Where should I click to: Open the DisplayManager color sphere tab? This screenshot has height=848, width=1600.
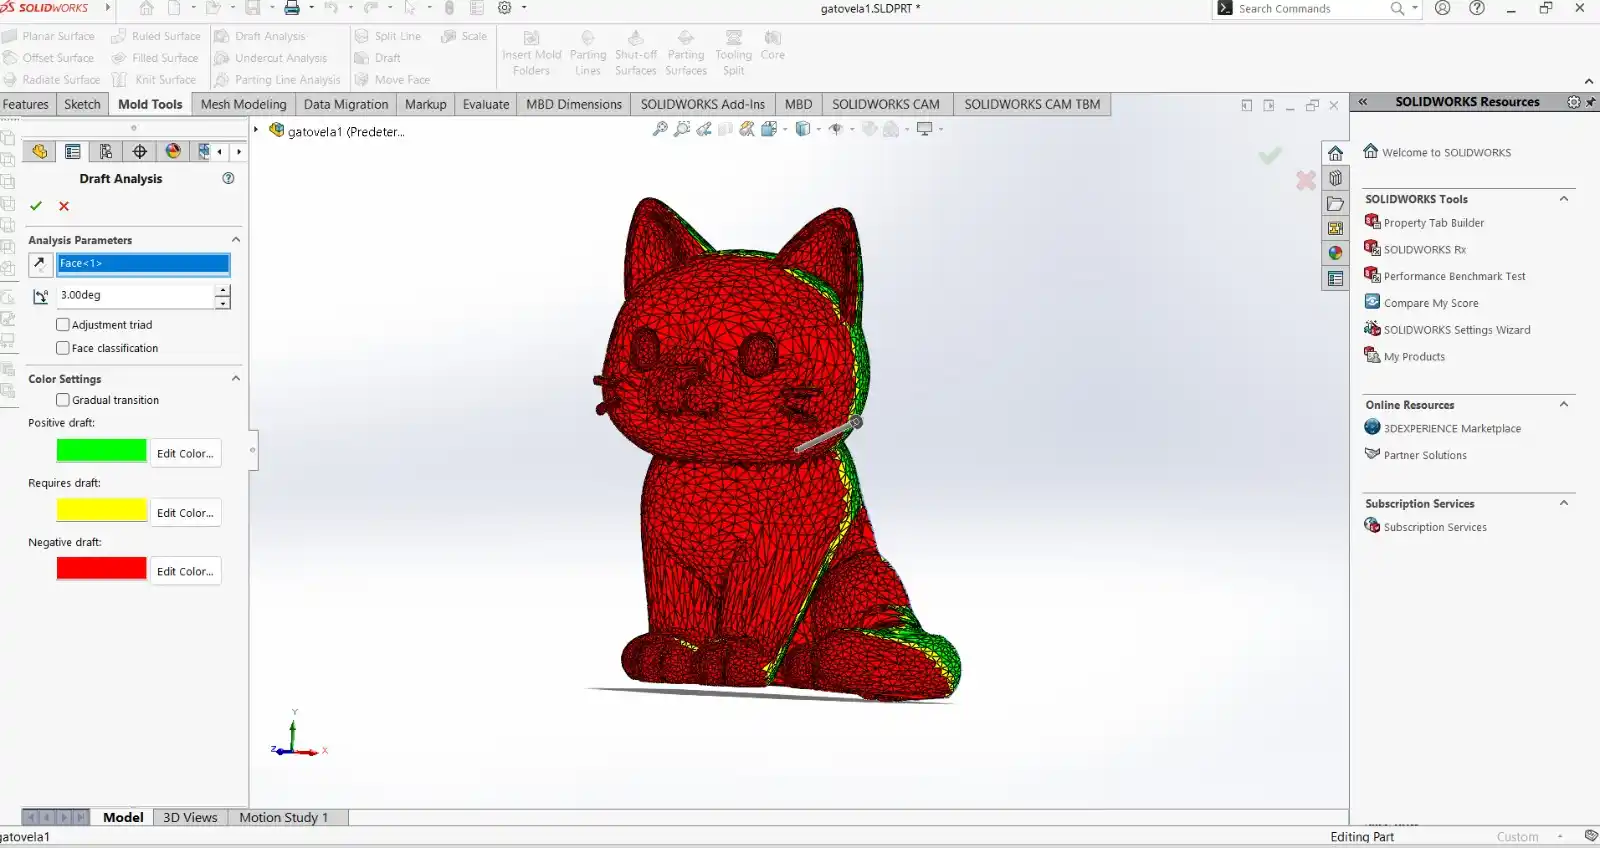point(173,152)
